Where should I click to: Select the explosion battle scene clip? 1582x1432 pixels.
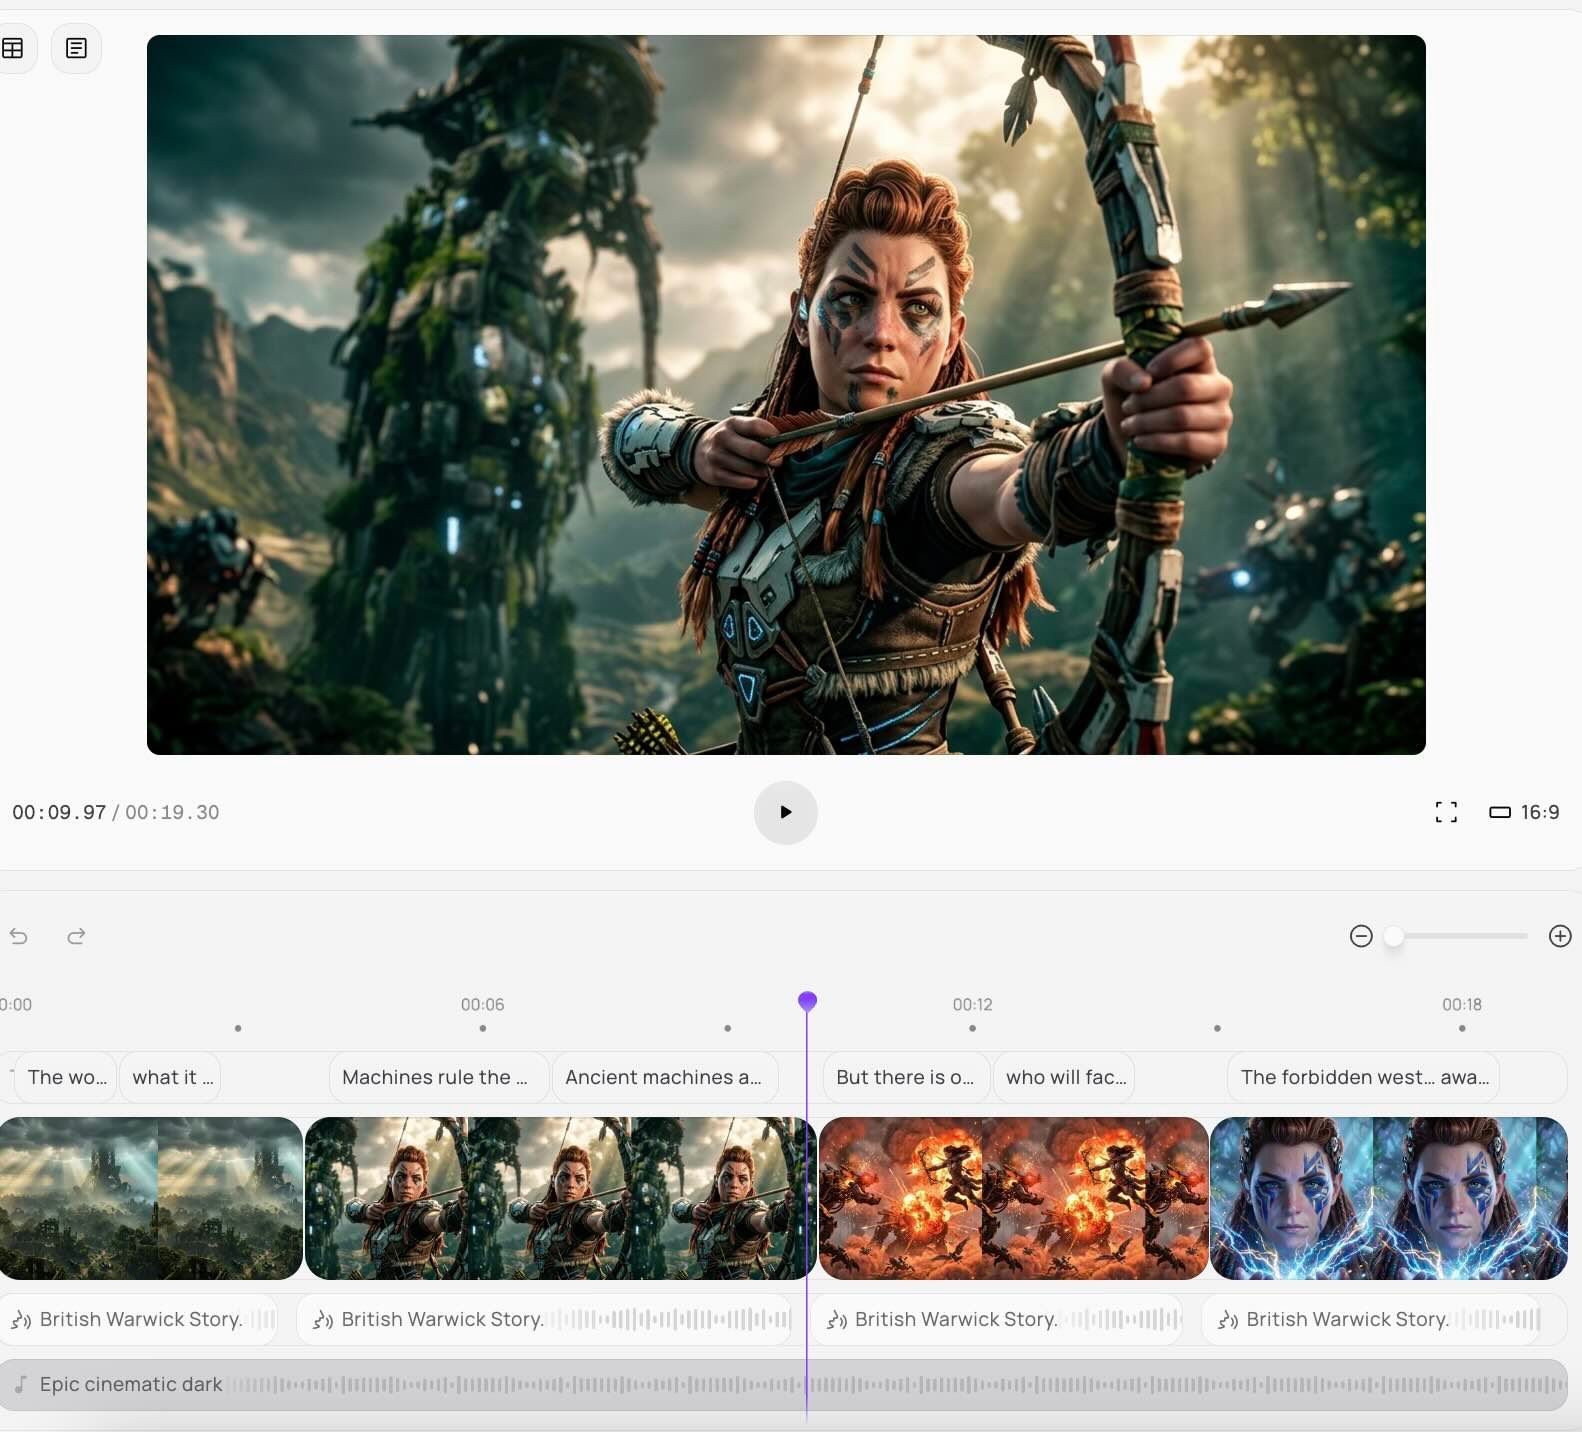pyautogui.click(x=1013, y=1198)
